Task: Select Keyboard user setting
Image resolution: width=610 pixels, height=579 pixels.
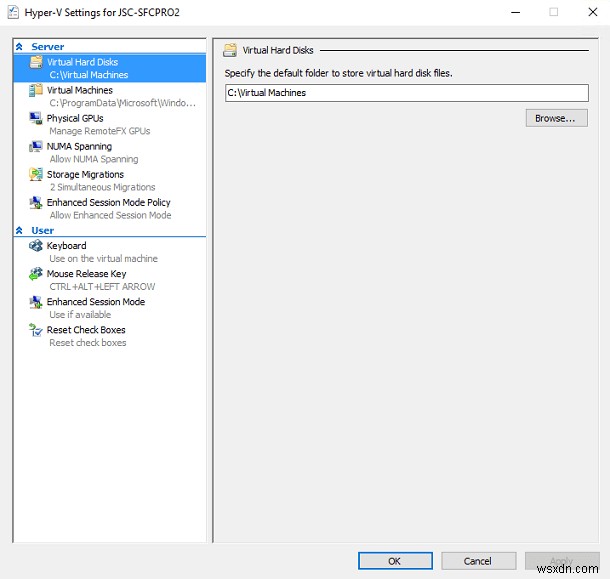Action: [110, 252]
